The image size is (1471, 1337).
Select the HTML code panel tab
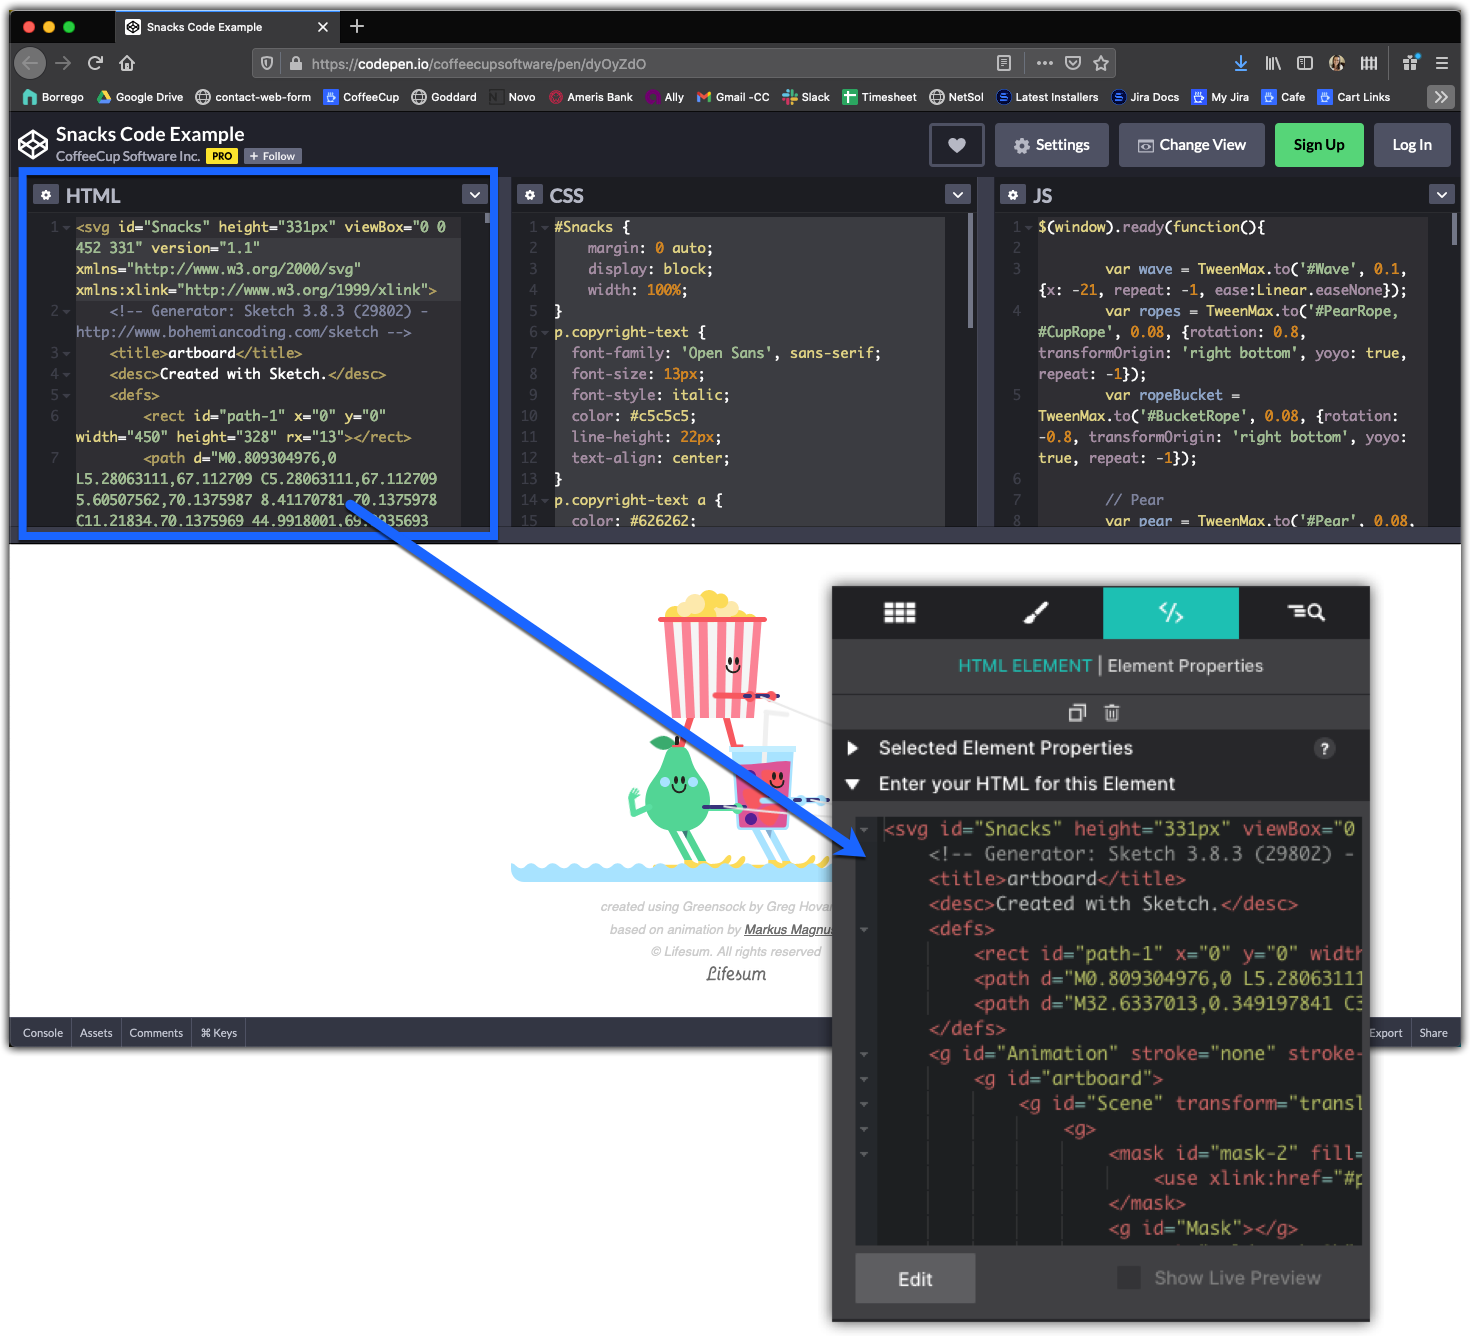point(1171,612)
